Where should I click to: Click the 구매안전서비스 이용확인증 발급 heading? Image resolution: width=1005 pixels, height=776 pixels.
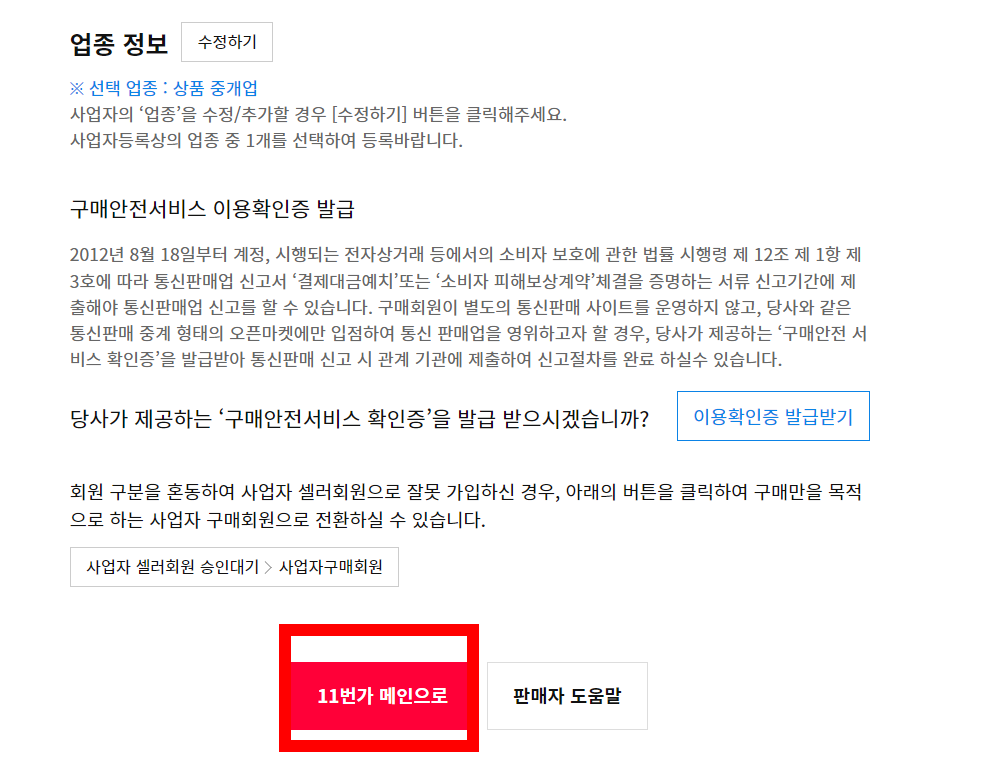[212, 209]
